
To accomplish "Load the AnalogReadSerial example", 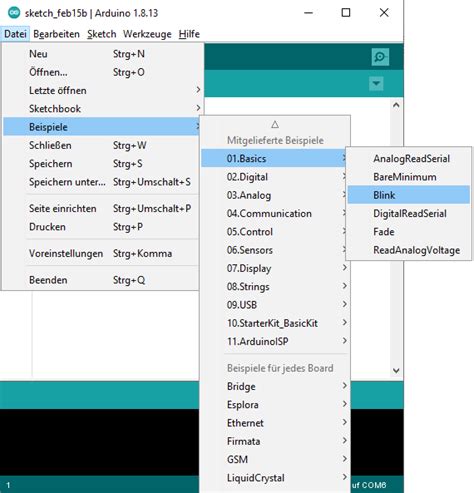I will point(409,159).
